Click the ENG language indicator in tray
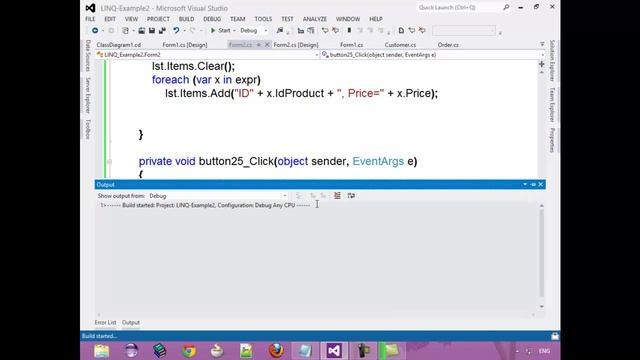 click(544, 351)
